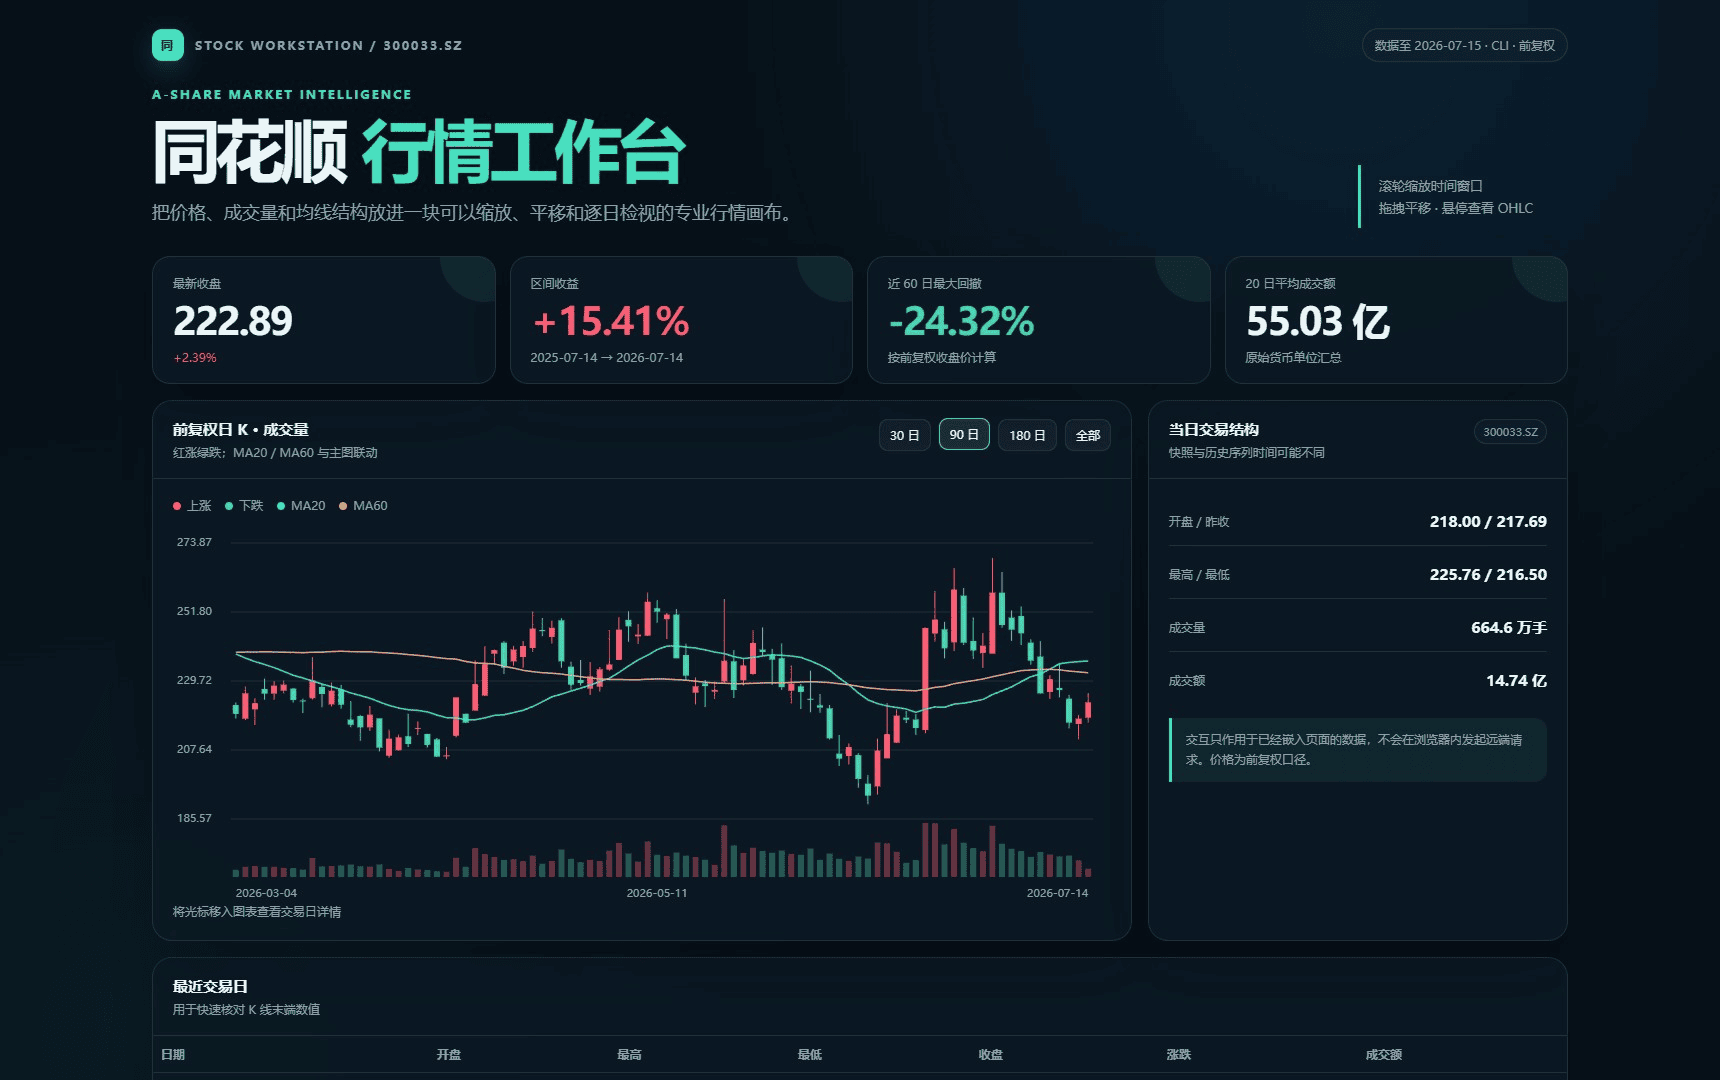
Task: Click the 成交额 column header
Action: pos(1384,1055)
